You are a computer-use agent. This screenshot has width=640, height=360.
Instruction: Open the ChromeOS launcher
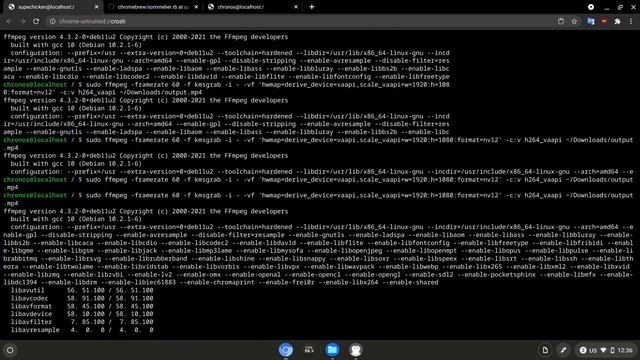pyautogui.click(x=10, y=350)
